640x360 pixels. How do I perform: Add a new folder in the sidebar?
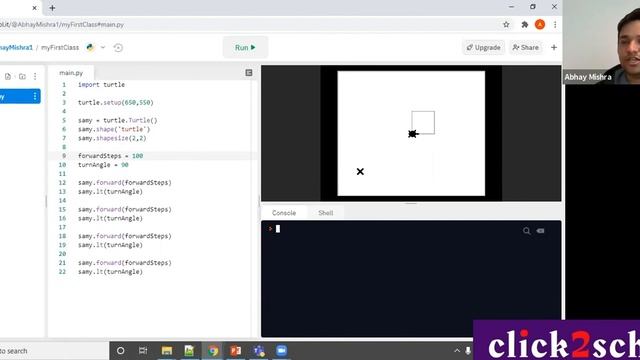pos(22,76)
